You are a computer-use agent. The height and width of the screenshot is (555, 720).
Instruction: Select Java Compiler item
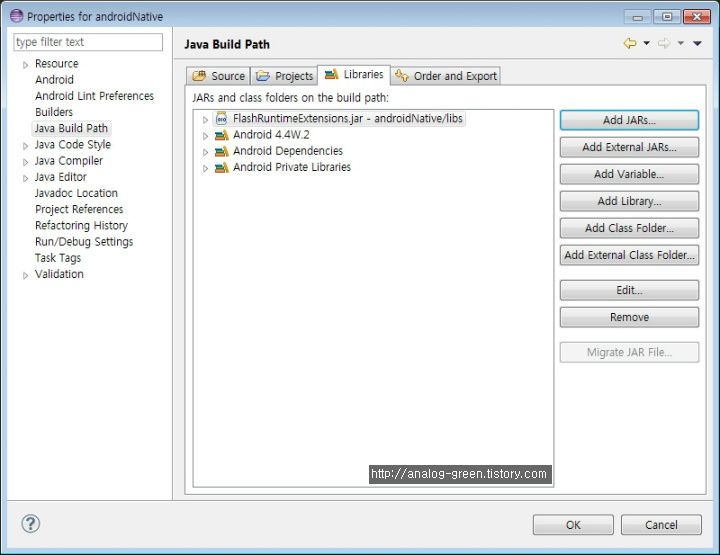tap(68, 161)
